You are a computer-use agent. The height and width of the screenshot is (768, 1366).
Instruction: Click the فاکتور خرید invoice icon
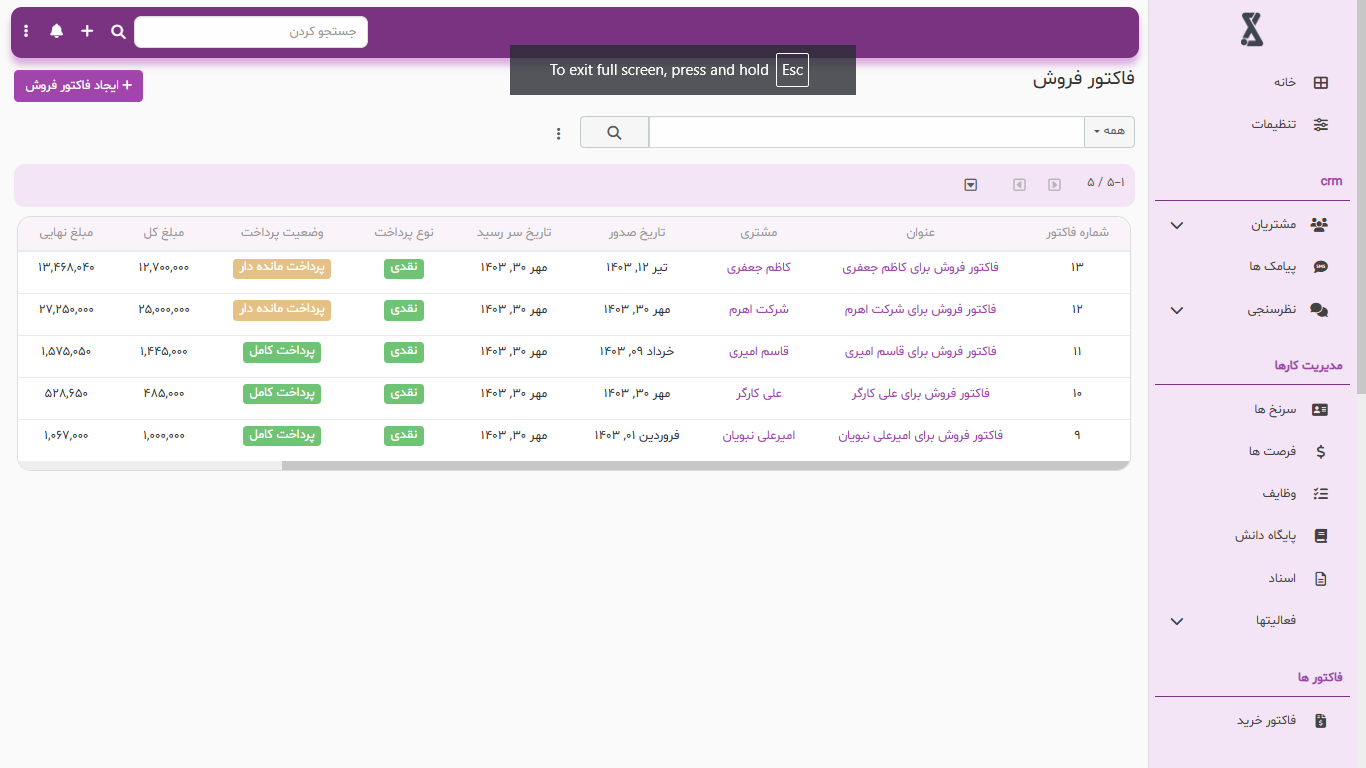(x=1321, y=721)
